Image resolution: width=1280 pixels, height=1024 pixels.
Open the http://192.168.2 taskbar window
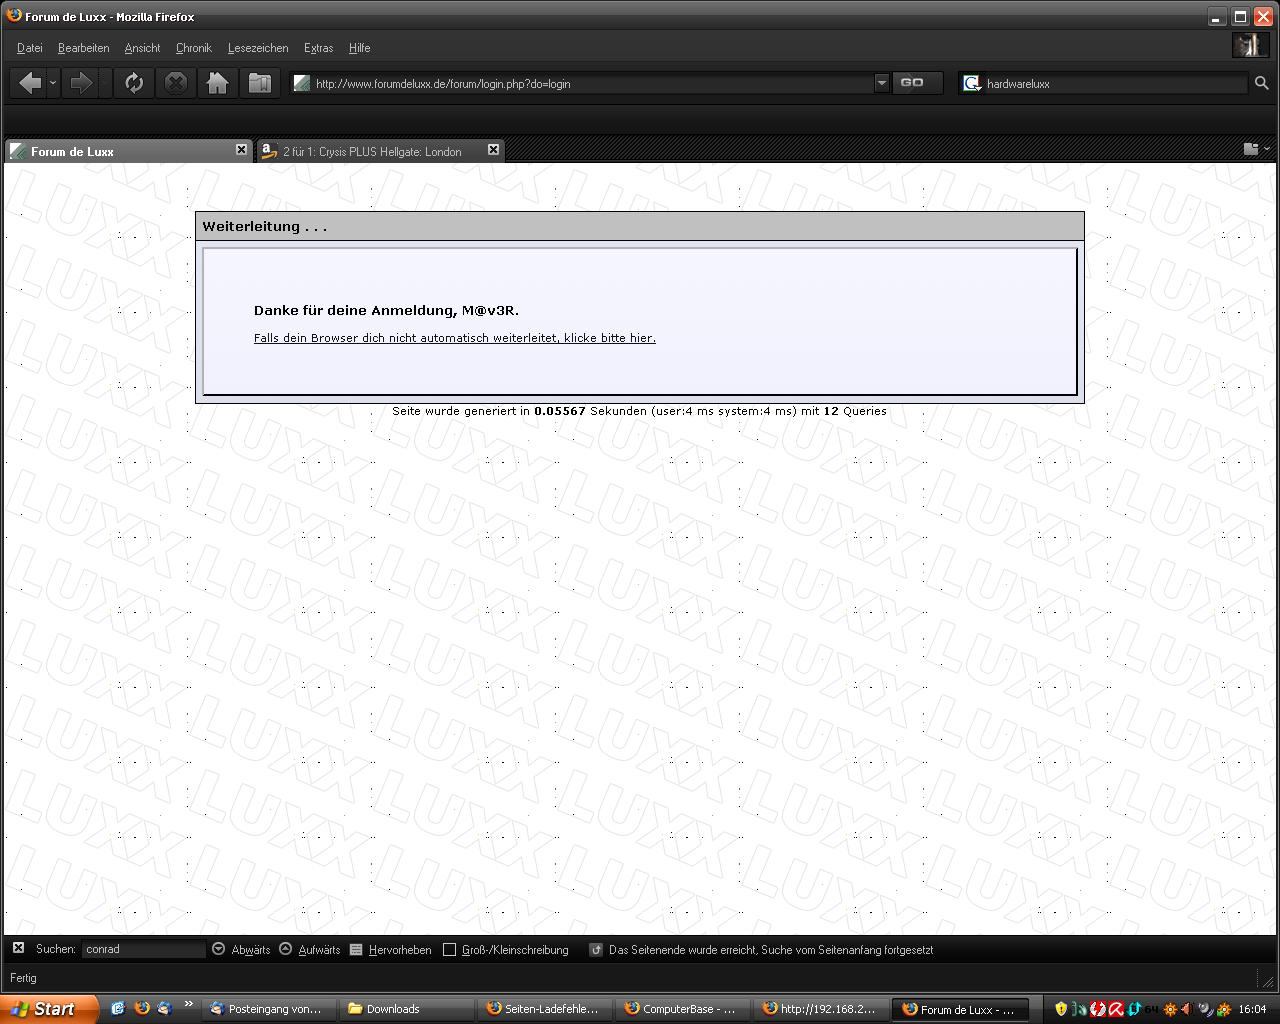pyautogui.click(x=821, y=1009)
